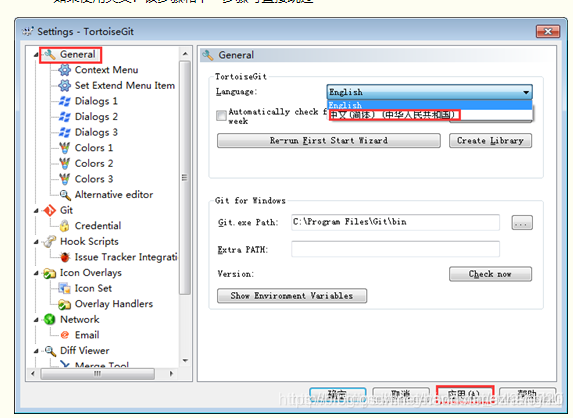Collapse the Icon Overlays tree node
Viewport: 573px width, 418px height.
(36, 273)
